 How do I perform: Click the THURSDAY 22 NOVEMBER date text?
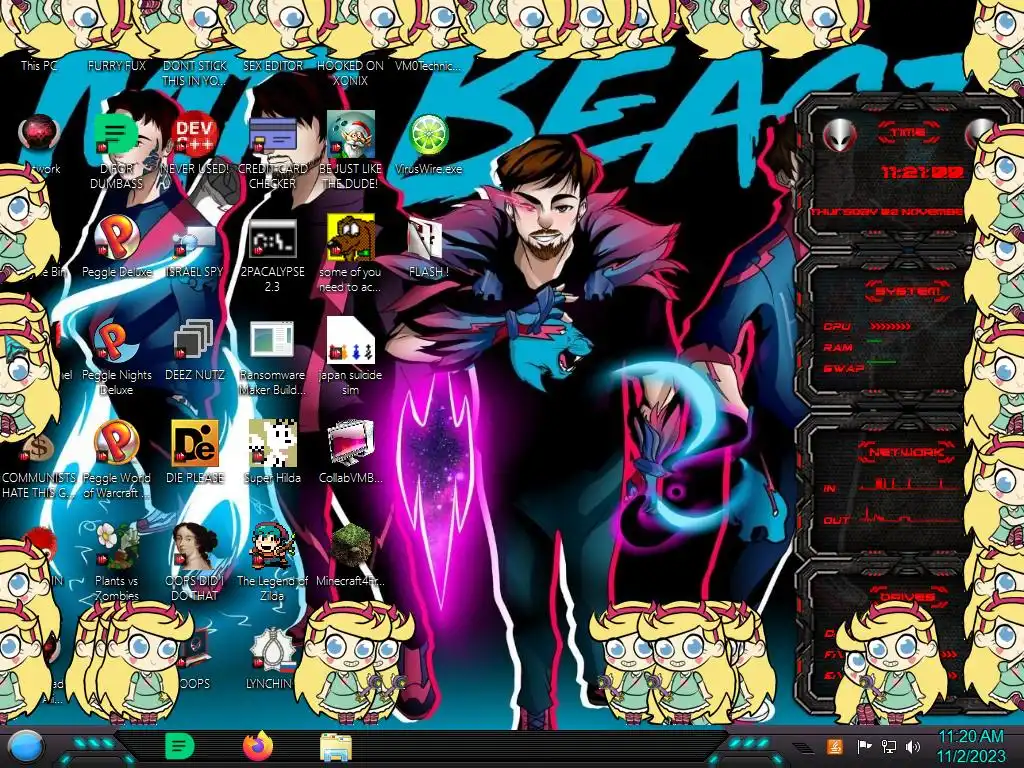[x=886, y=212]
